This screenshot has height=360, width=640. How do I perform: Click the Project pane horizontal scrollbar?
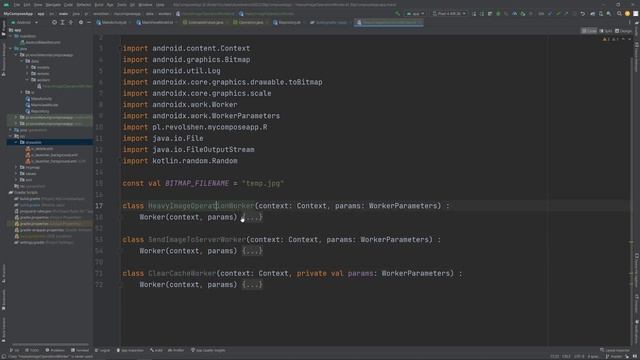click(x=50, y=344)
